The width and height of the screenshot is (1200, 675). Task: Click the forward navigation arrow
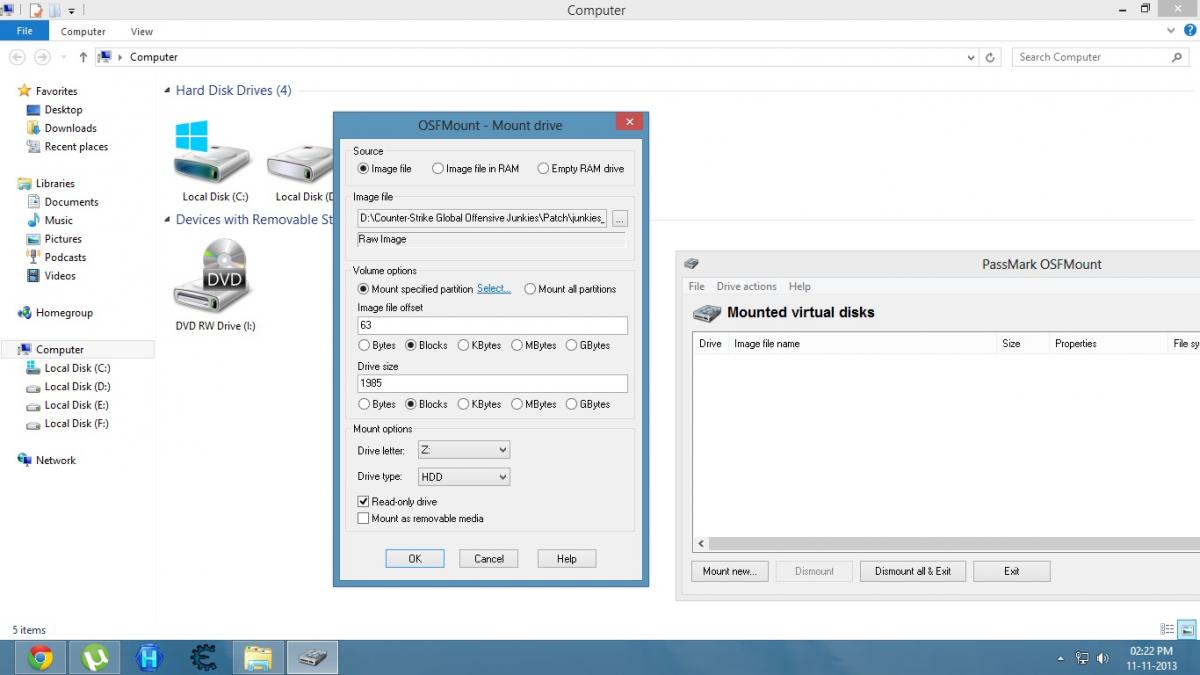point(42,57)
